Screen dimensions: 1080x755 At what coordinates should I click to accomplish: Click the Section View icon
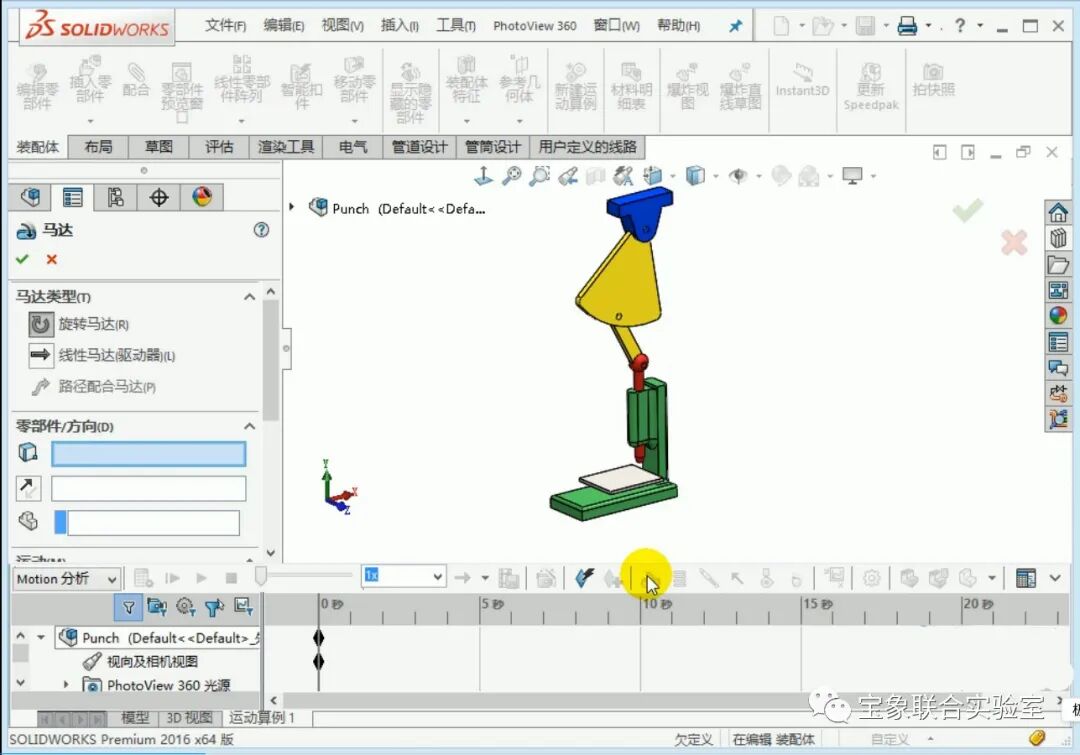point(595,176)
